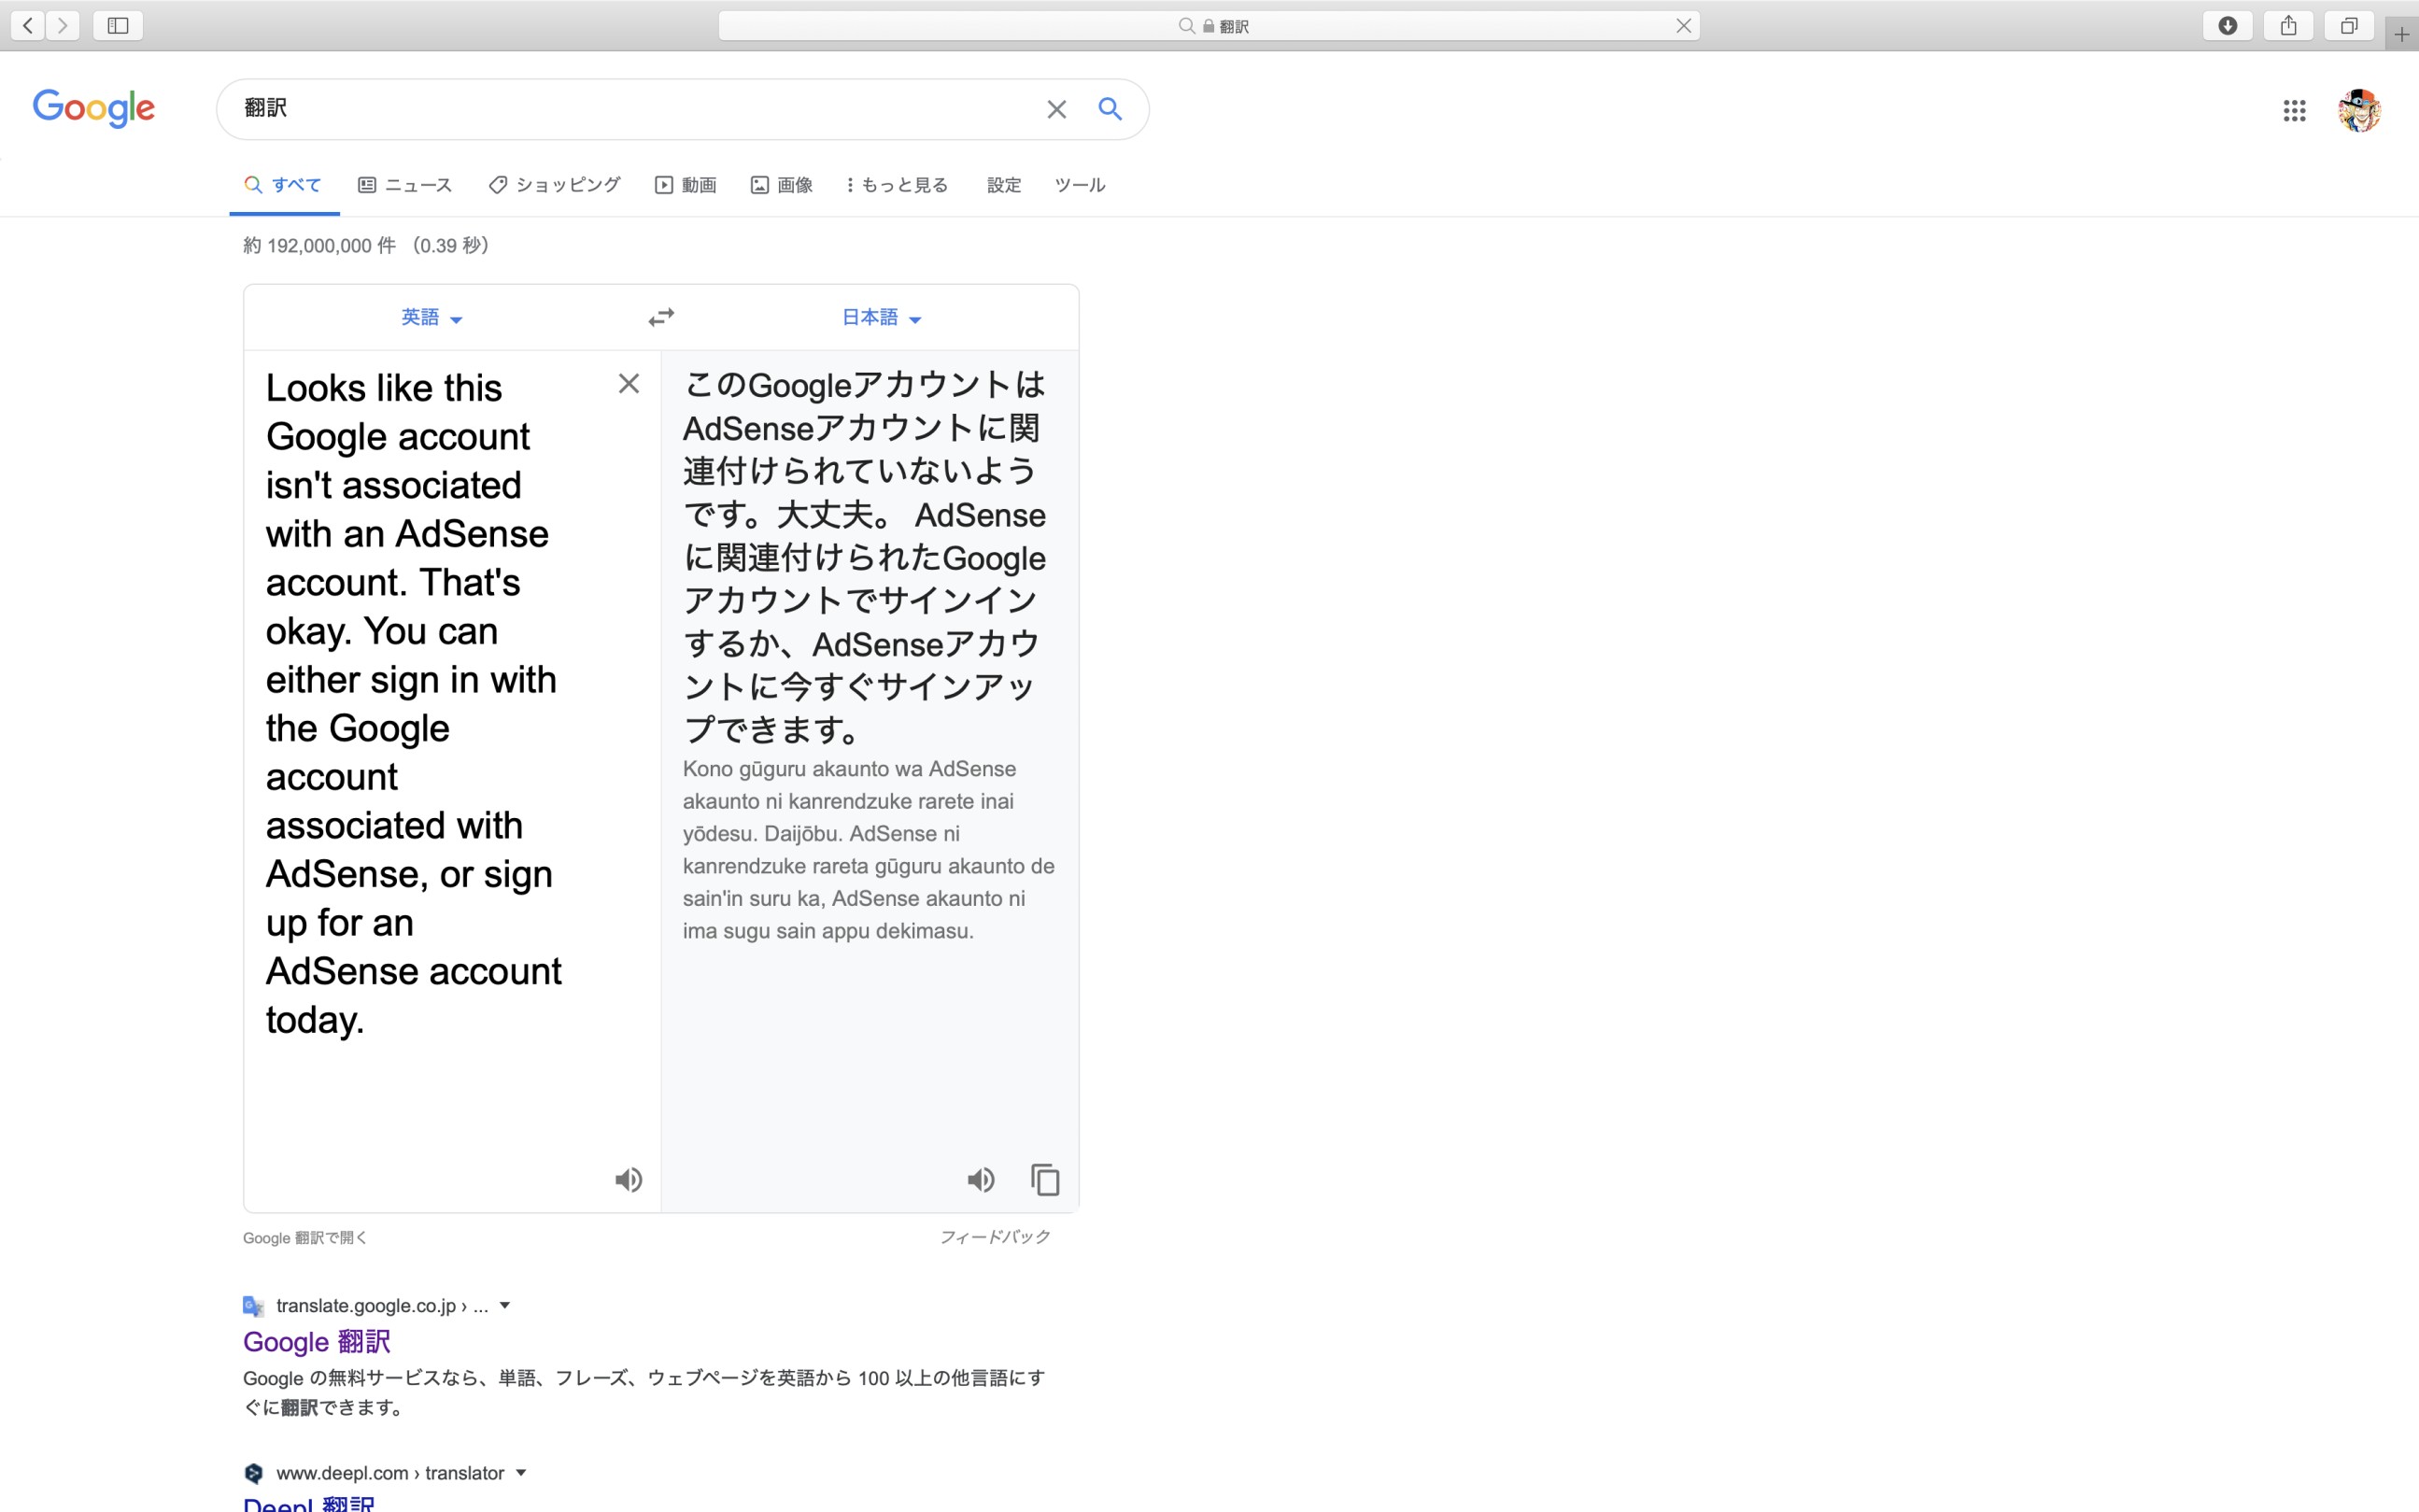Clear the English source text
The width and height of the screenshot is (2419, 1512).
628,383
